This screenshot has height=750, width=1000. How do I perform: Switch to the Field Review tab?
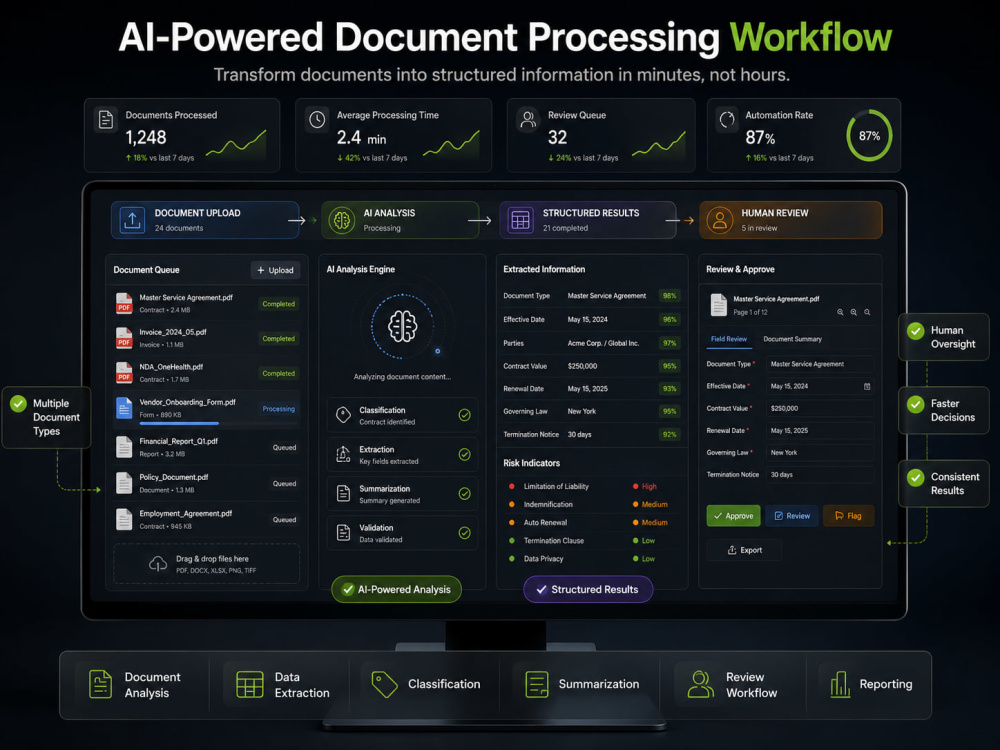(x=728, y=339)
